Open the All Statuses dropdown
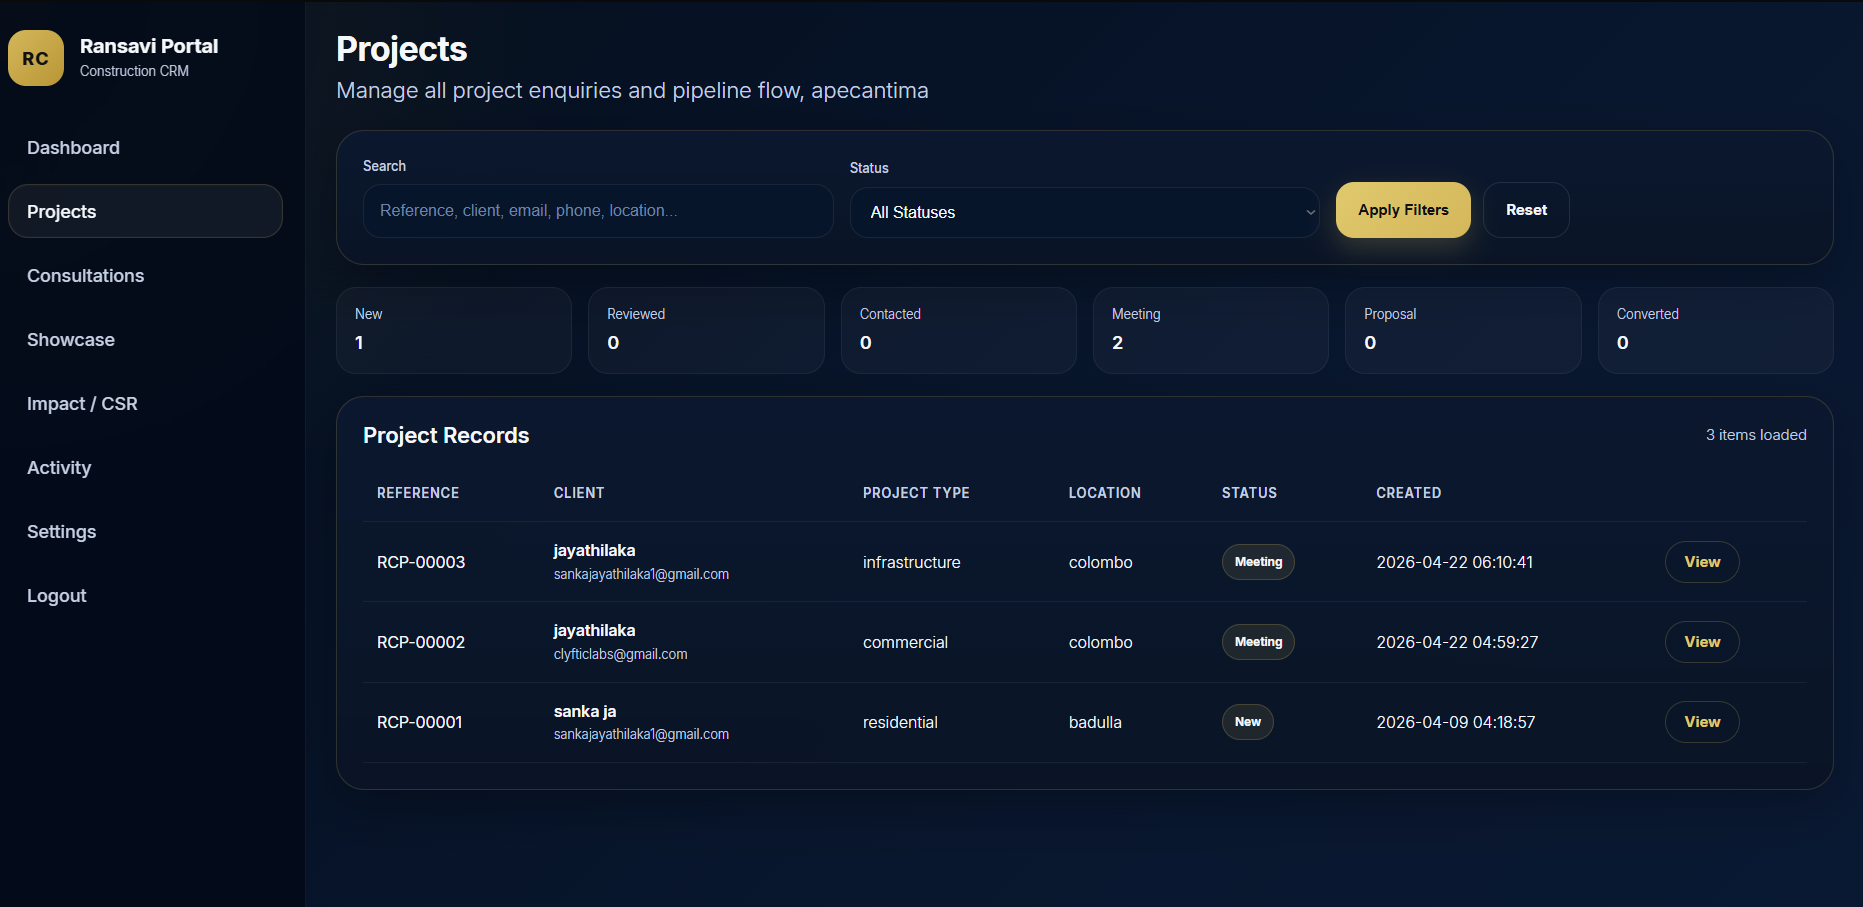 point(1085,212)
